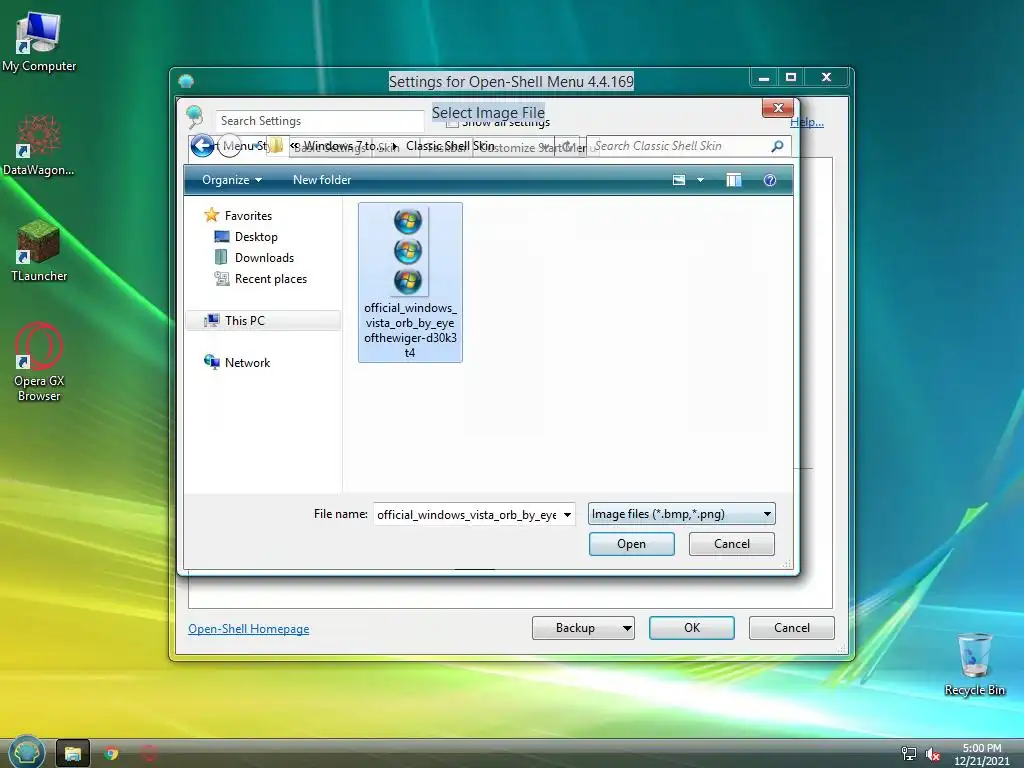Click OK in Open-Shell settings window
The height and width of the screenshot is (768, 1024).
tap(692, 628)
